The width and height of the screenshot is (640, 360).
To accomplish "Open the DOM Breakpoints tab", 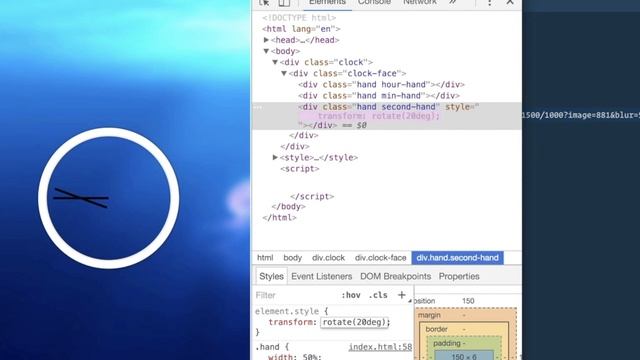I will point(396,276).
